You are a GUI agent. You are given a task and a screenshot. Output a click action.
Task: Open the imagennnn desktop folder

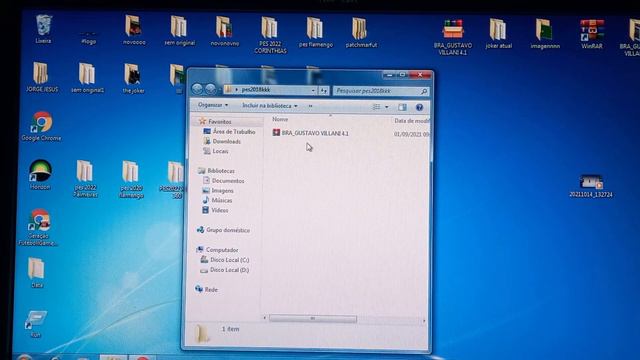tap(545, 33)
